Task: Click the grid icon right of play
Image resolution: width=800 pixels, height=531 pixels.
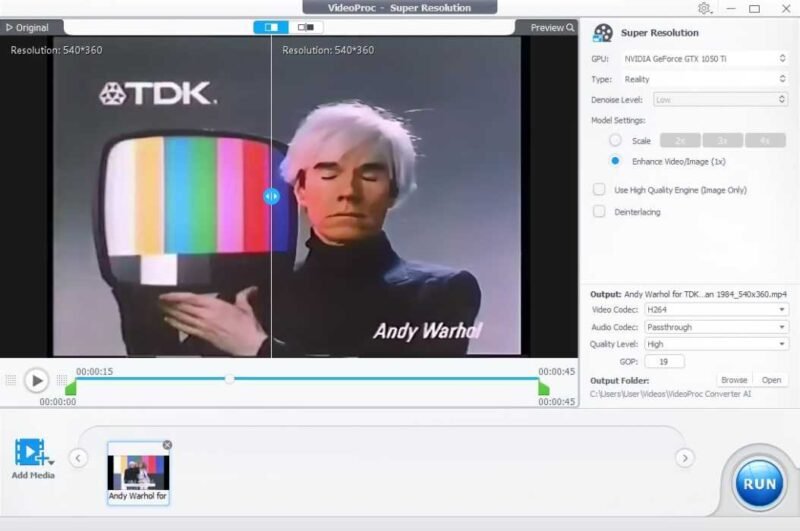Action: 62,380
